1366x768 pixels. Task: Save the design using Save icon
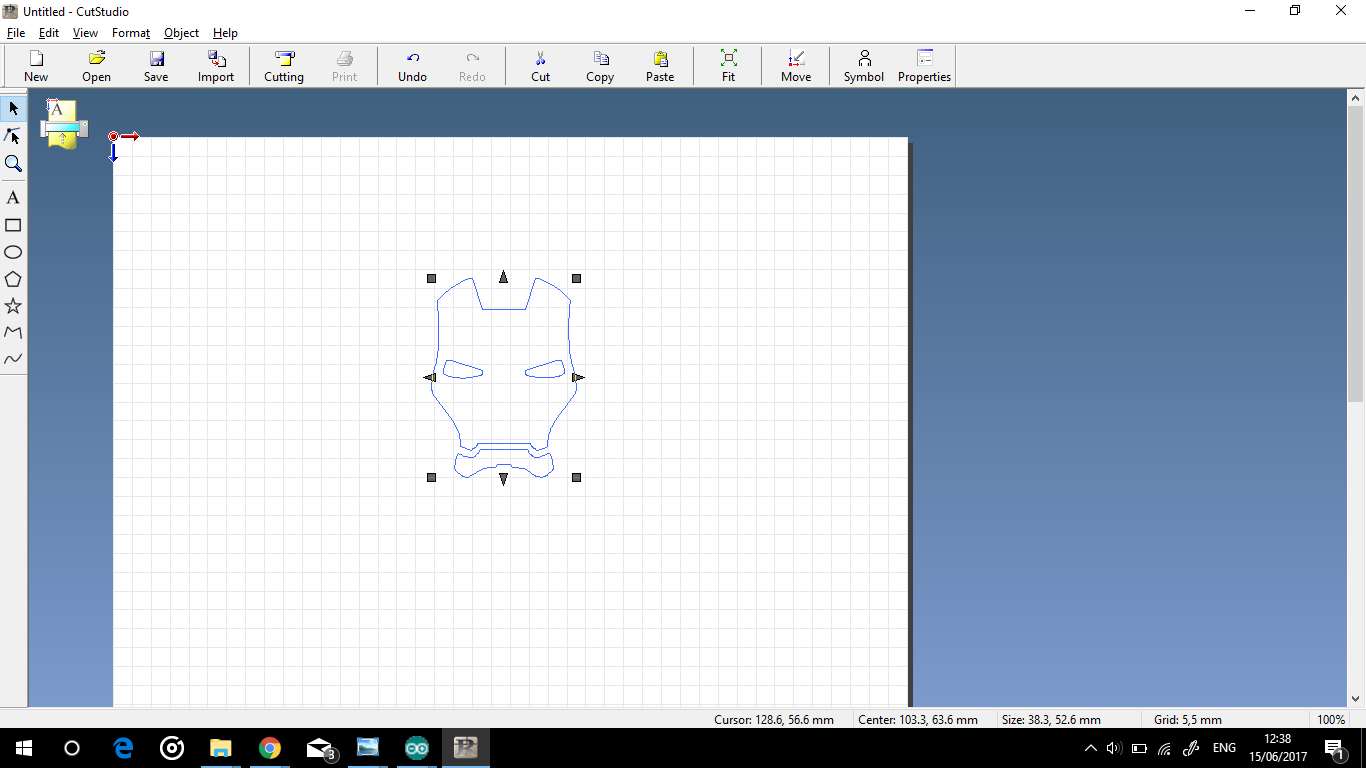pyautogui.click(x=156, y=66)
